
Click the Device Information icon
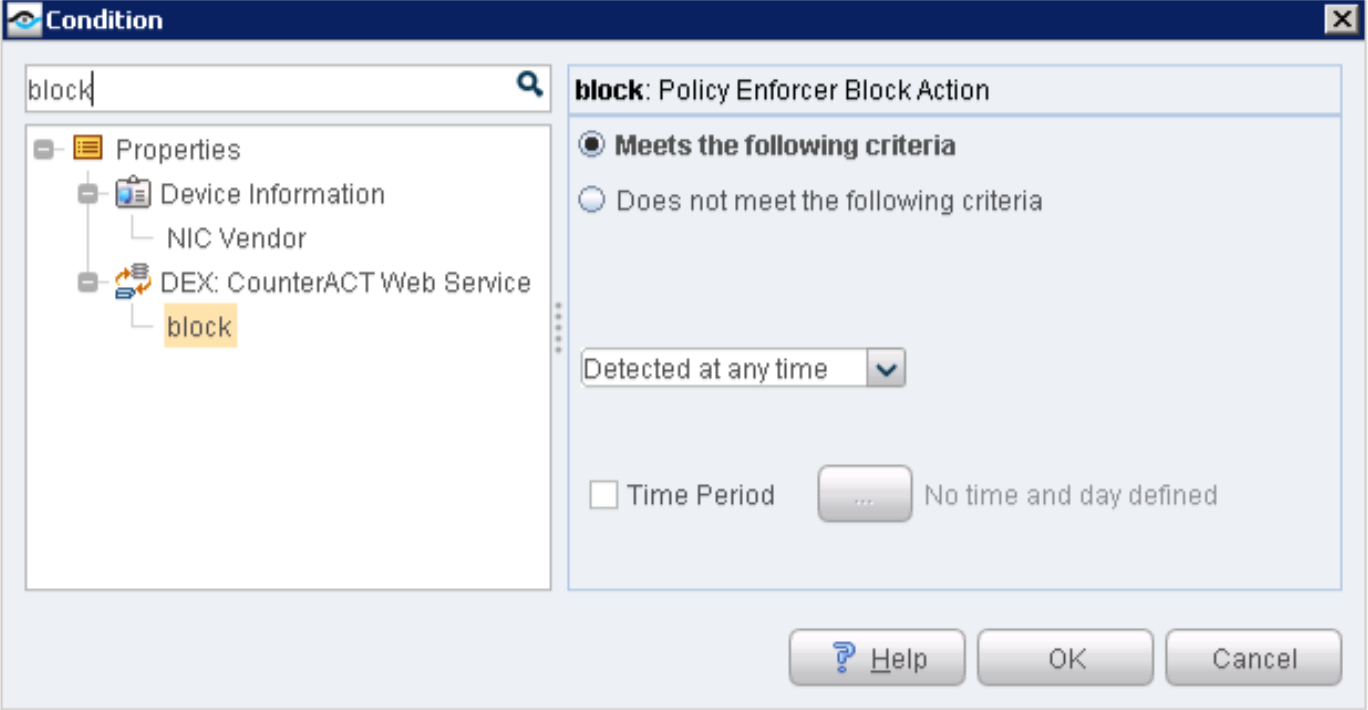tap(133, 193)
